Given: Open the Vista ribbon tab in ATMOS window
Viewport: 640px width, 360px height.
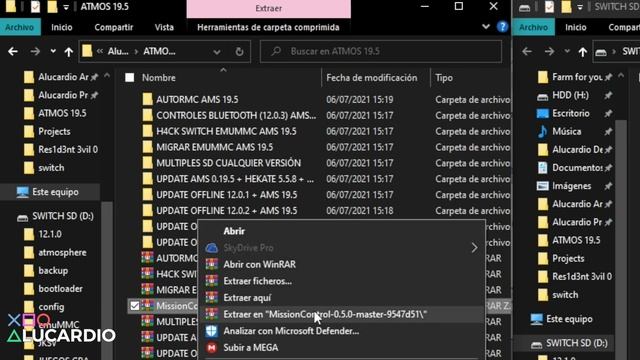Looking at the screenshot, I should [164, 27].
